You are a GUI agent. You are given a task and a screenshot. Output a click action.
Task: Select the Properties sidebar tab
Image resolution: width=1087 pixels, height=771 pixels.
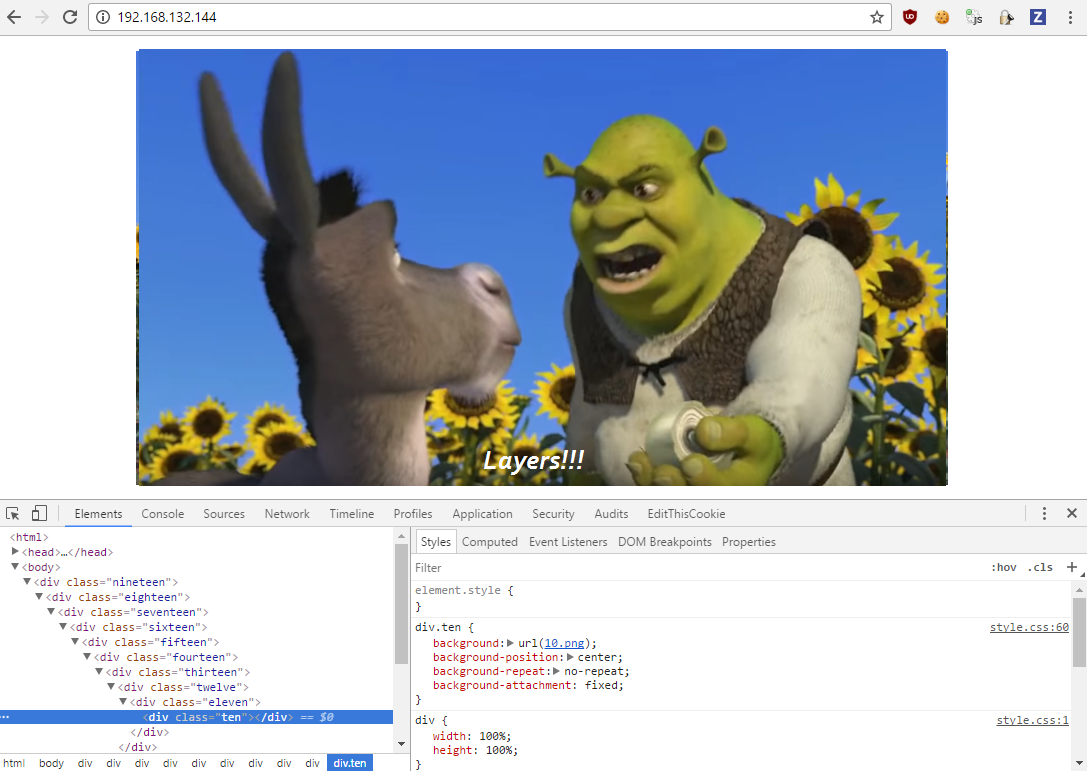749,542
